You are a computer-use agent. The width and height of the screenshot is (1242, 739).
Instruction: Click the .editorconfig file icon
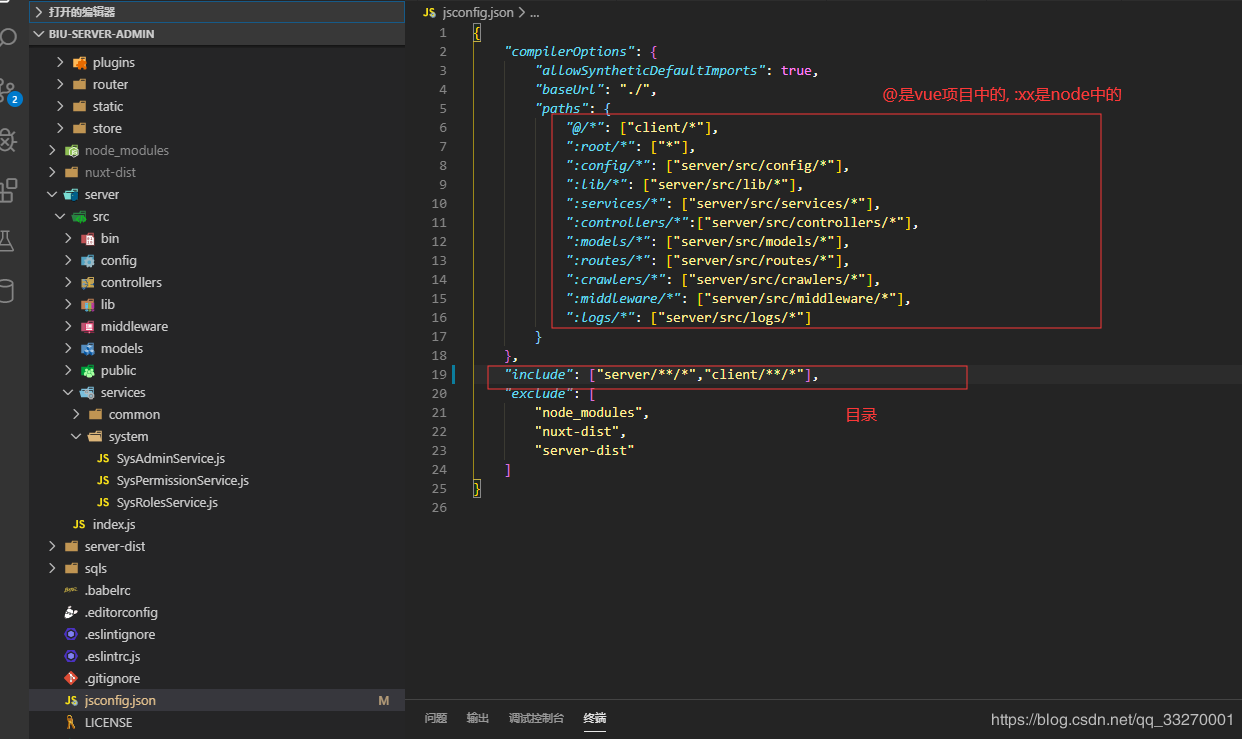click(71, 612)
